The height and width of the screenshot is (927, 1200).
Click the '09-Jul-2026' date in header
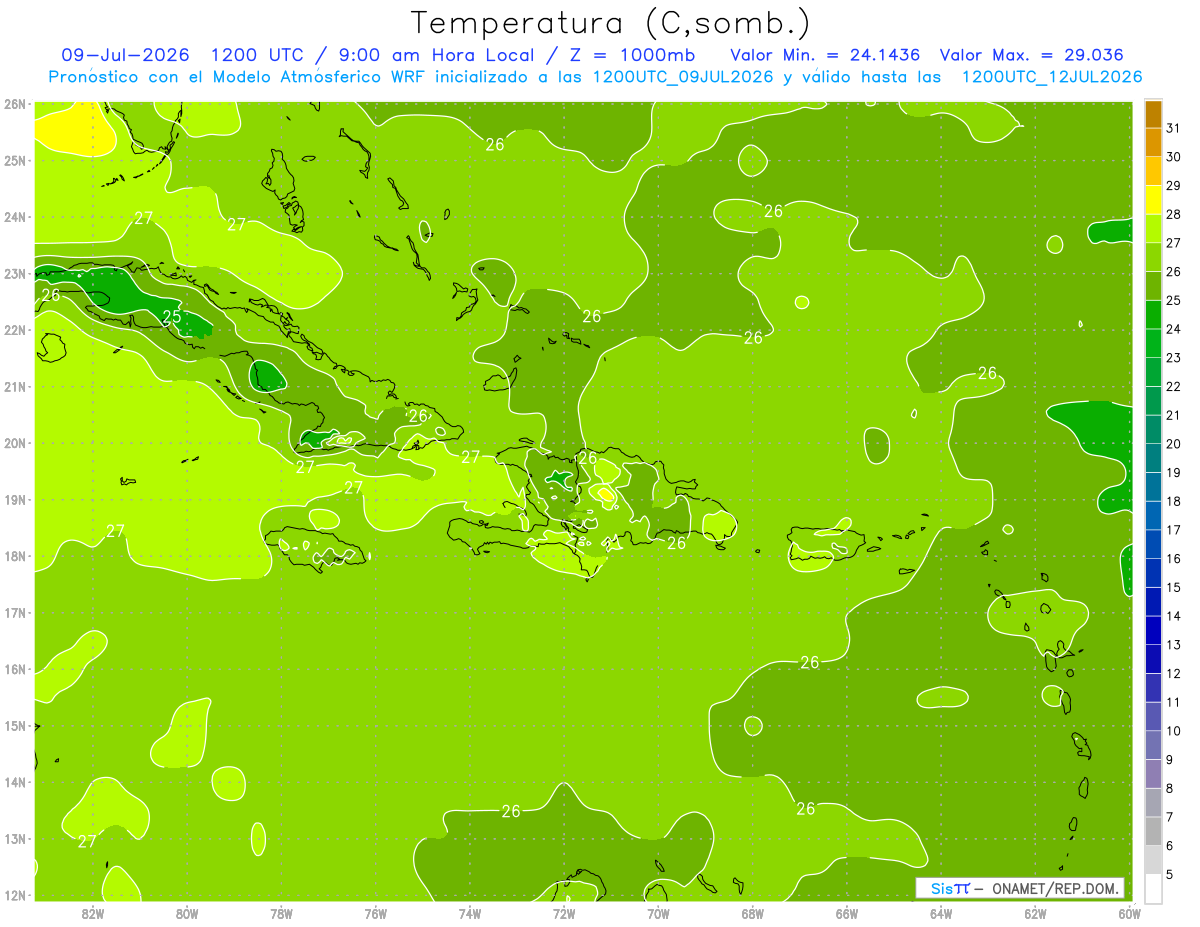[x=127, y=55]
